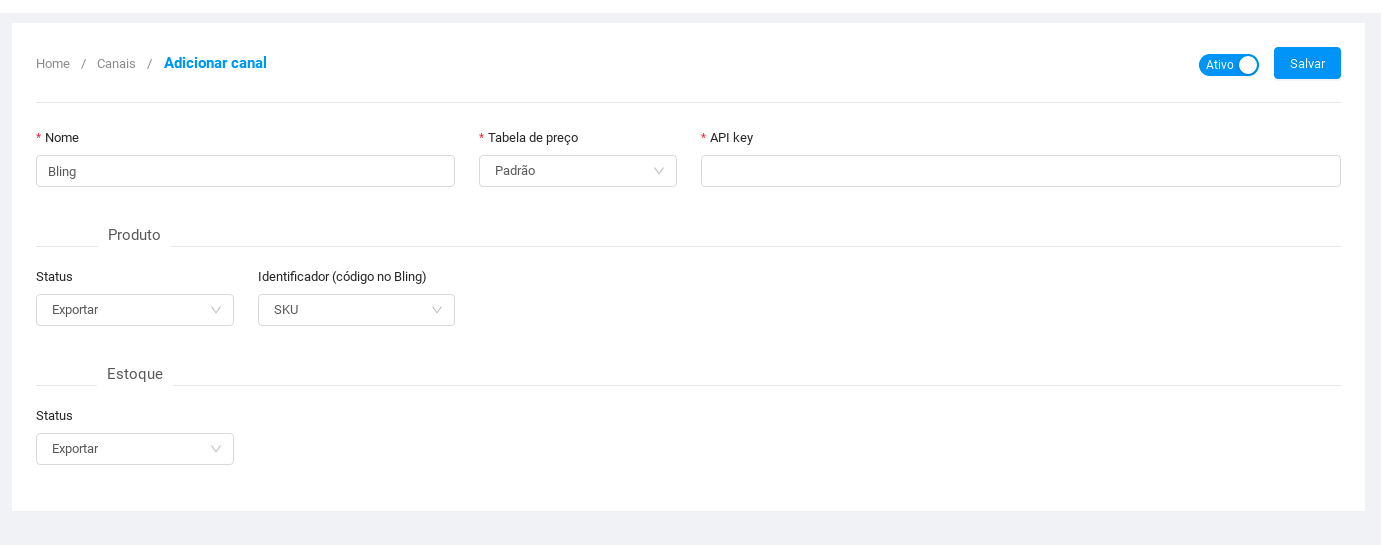The width and height of the screenshot is (1388, 545).
Task: Click the Identificador (código no Bling) label
Action: click(342, 277)
